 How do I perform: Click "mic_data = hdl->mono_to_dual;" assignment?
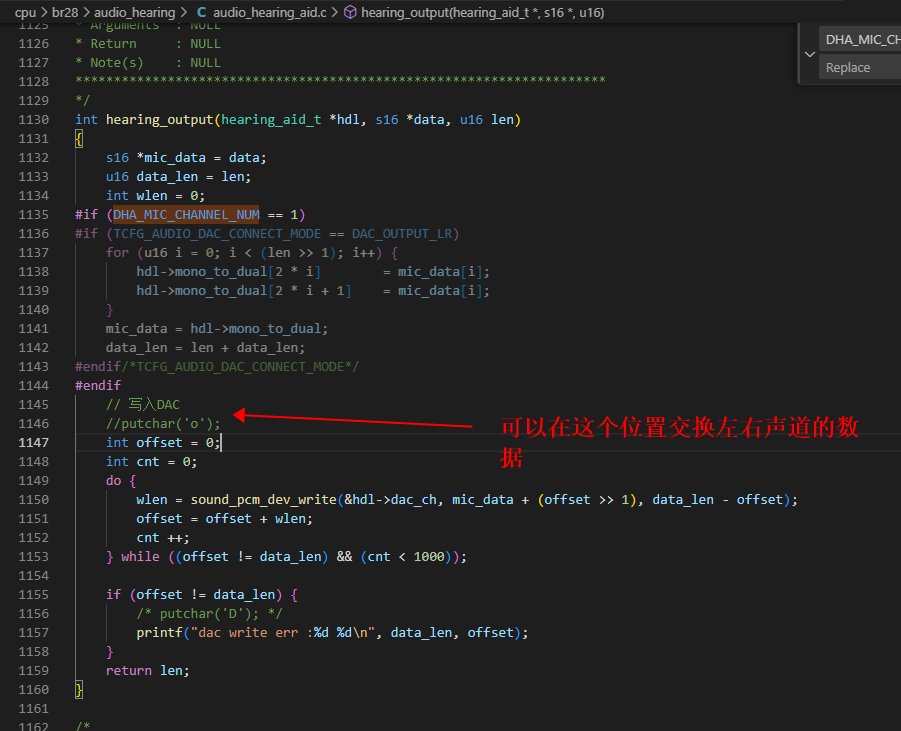[x=217, y=328]
